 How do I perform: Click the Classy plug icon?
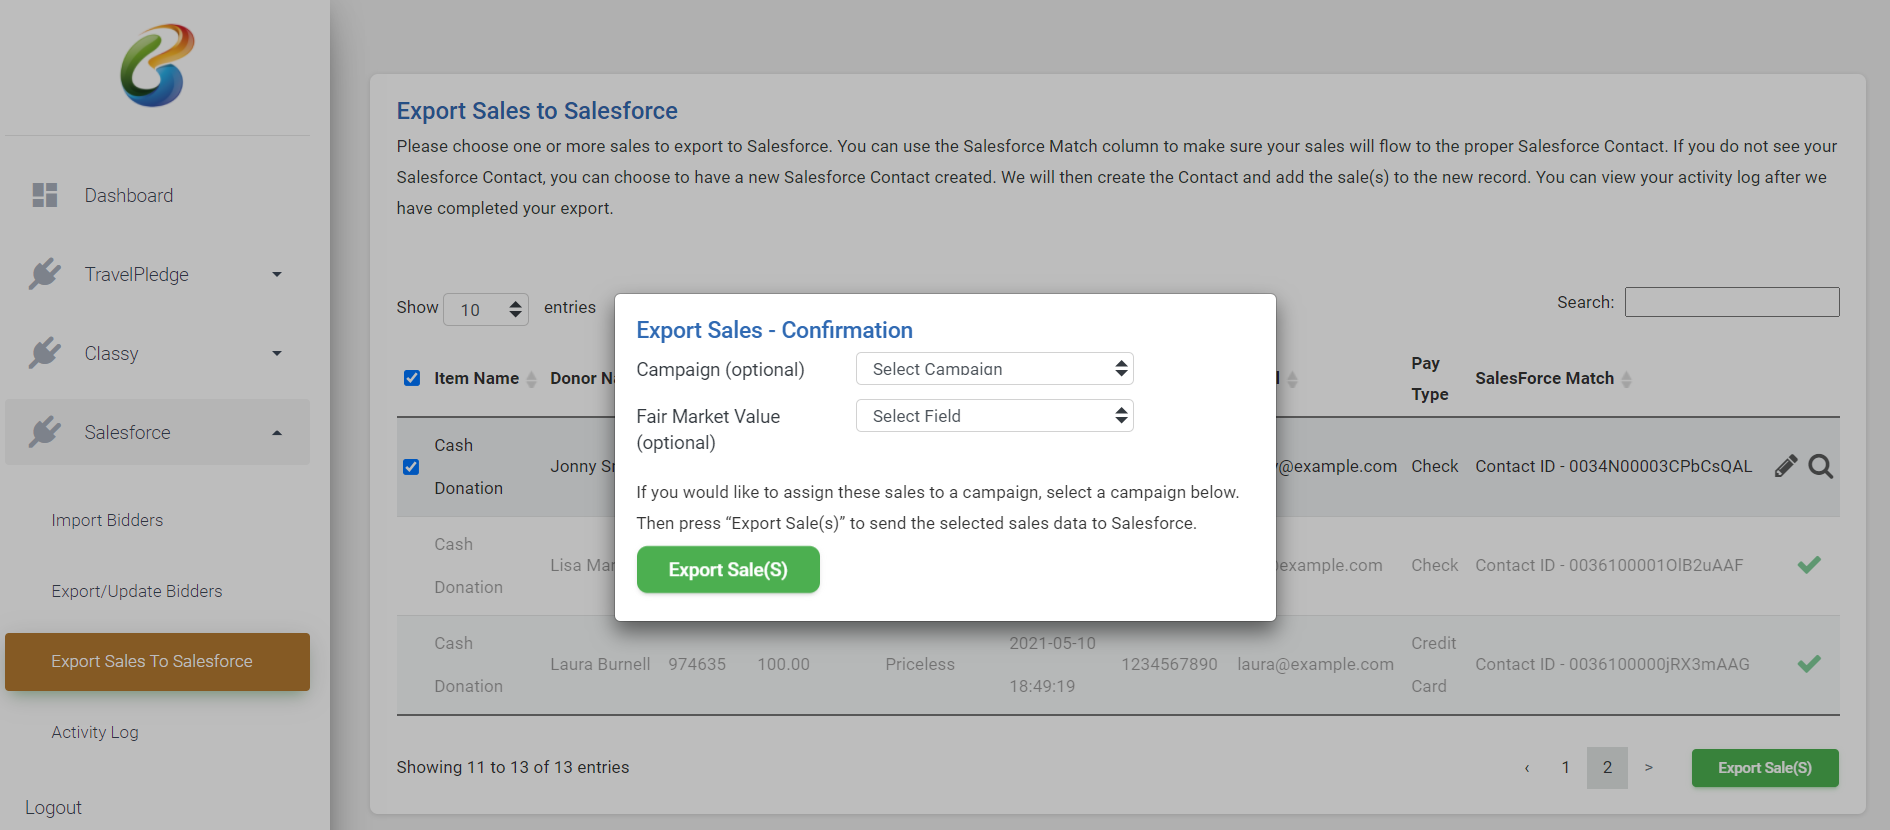pyautogui.click(x=45, y=353)
